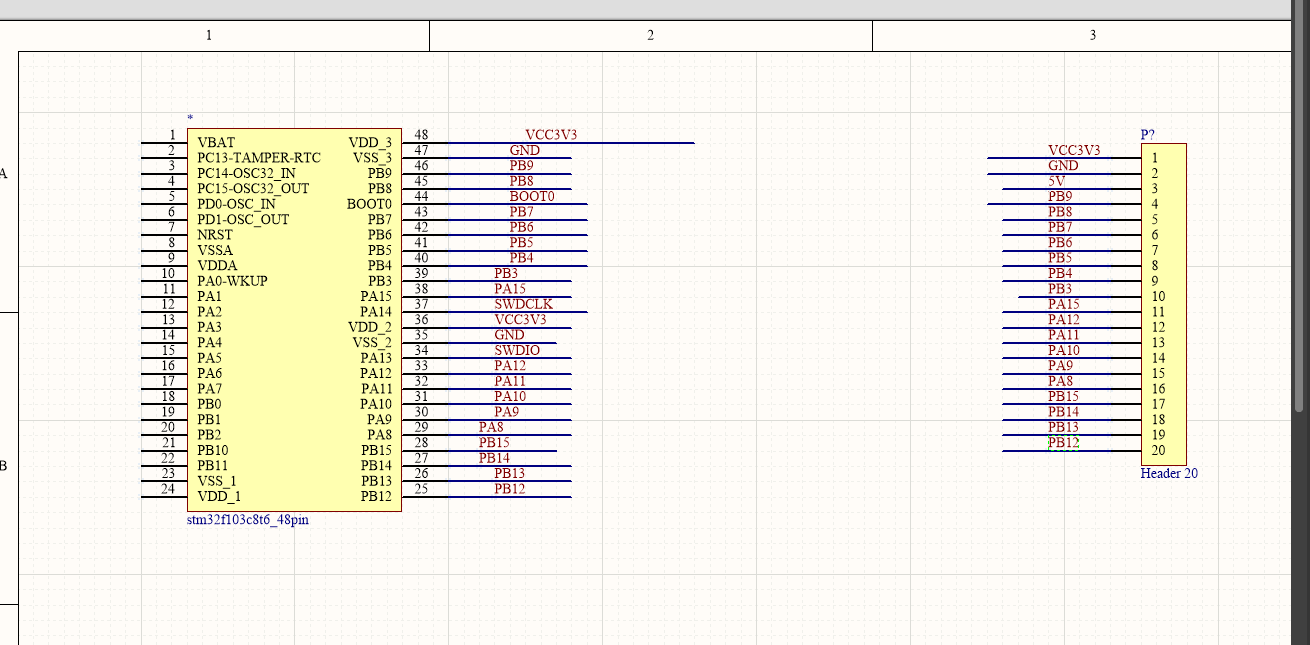Click the PB0 pin name on the STM32

[x=209, y=404]
